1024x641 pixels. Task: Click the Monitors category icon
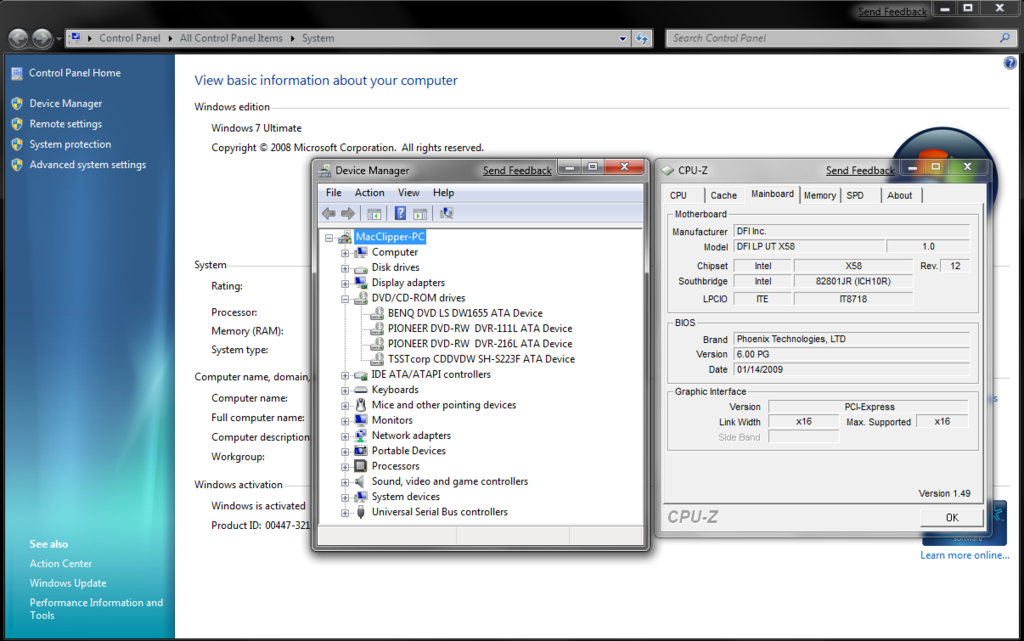coord(360,420)
